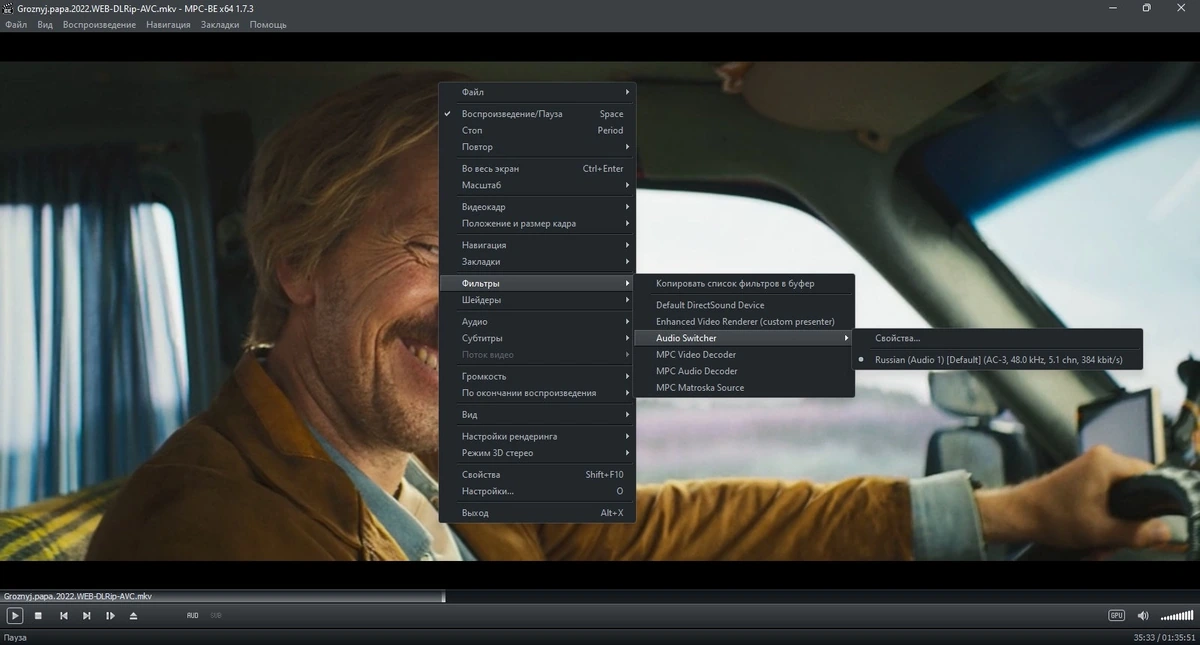Viewport: 1200px width, 645px height.
Task: Select Enhanced Video Renderer (custom presenter)
Action: [x=744, y=322]
